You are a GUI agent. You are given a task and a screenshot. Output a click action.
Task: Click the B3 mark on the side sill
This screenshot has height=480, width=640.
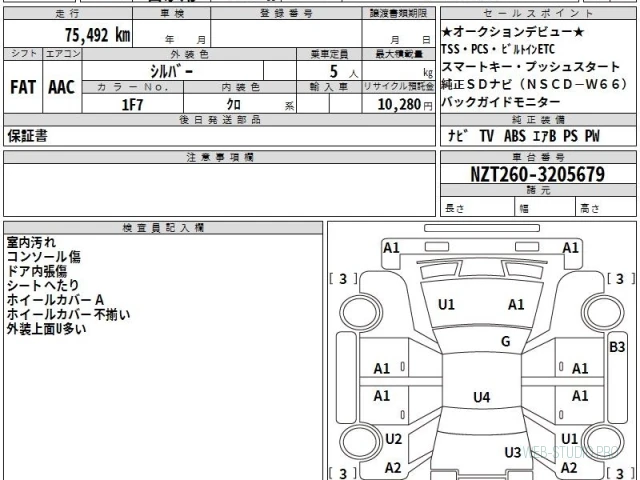[617, 347]
